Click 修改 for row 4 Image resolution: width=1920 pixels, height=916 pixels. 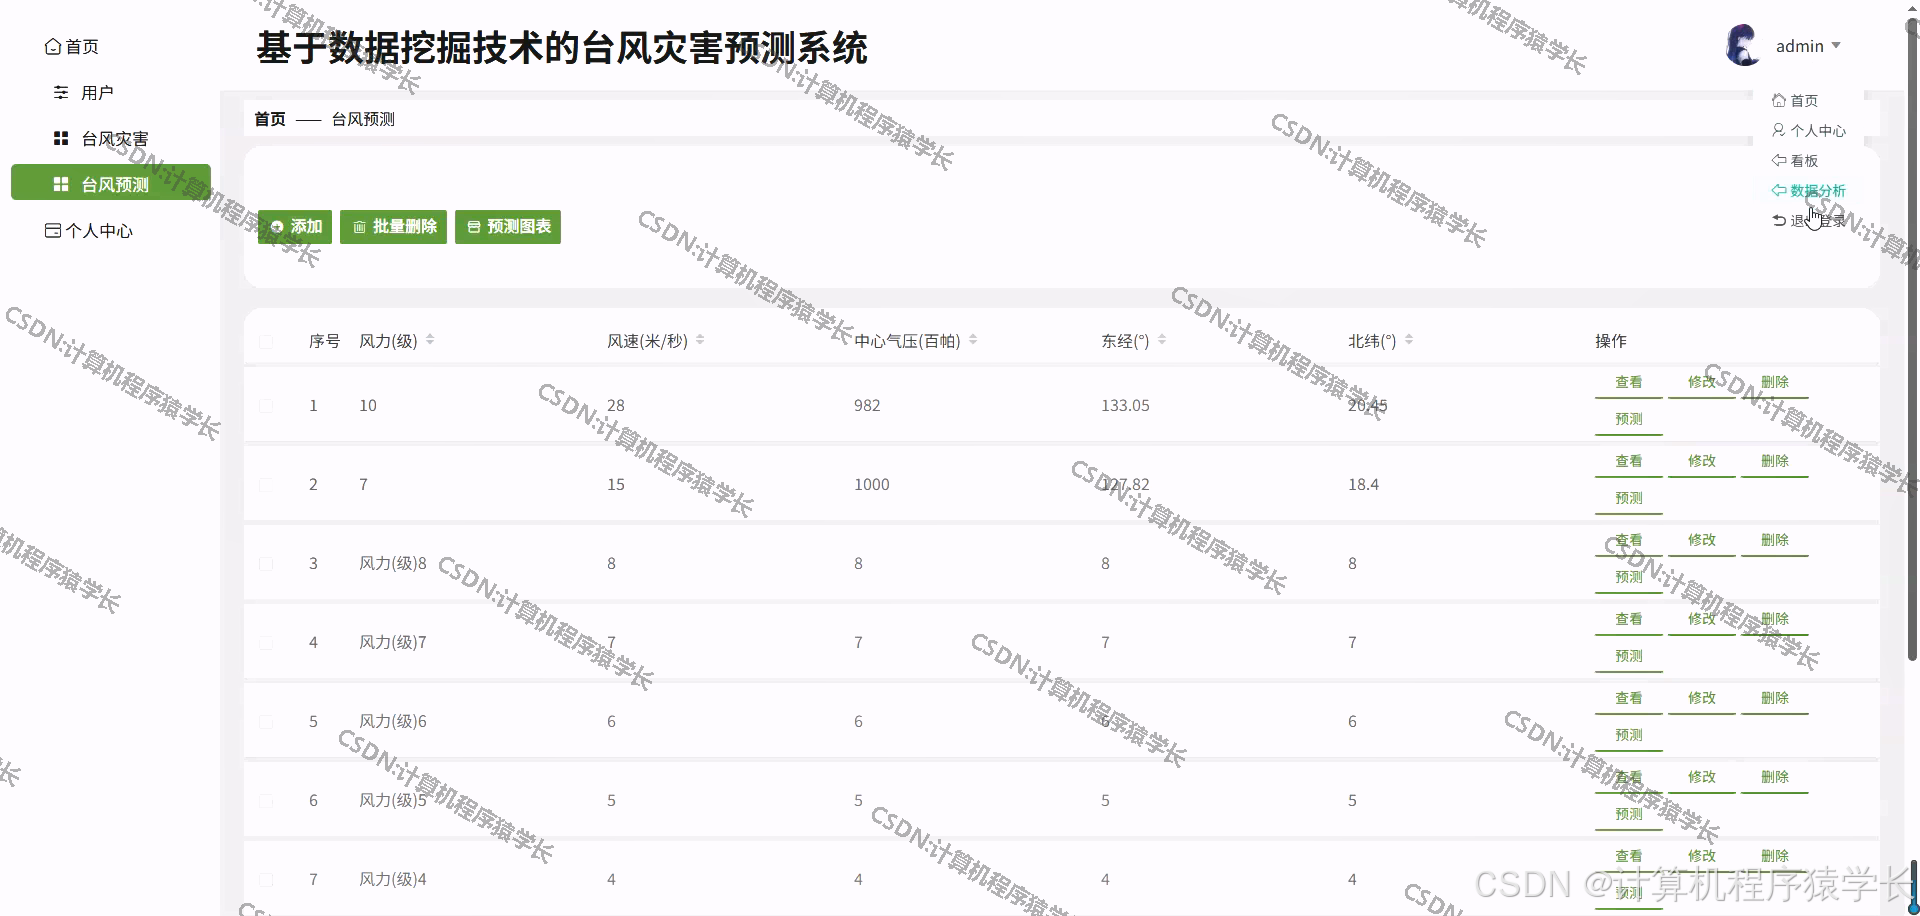[1702, 620]
